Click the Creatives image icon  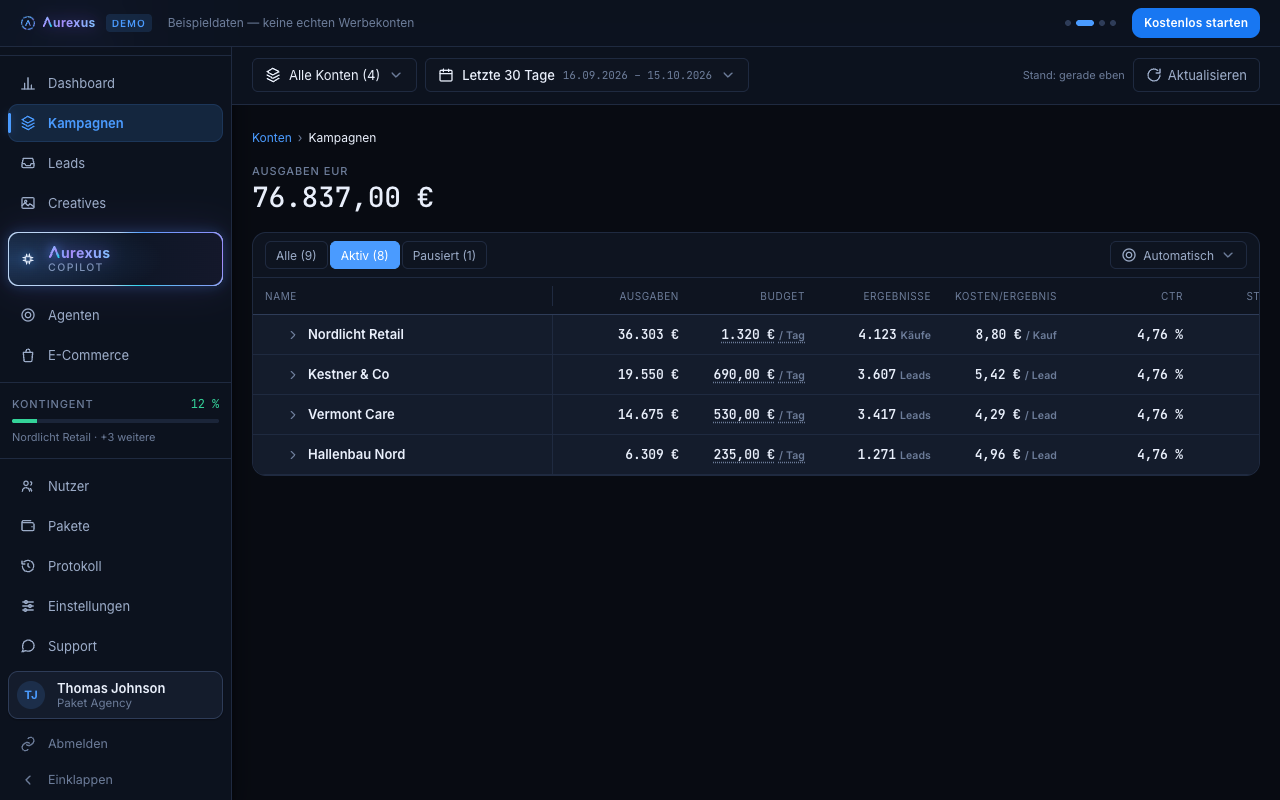coord(28,203)
